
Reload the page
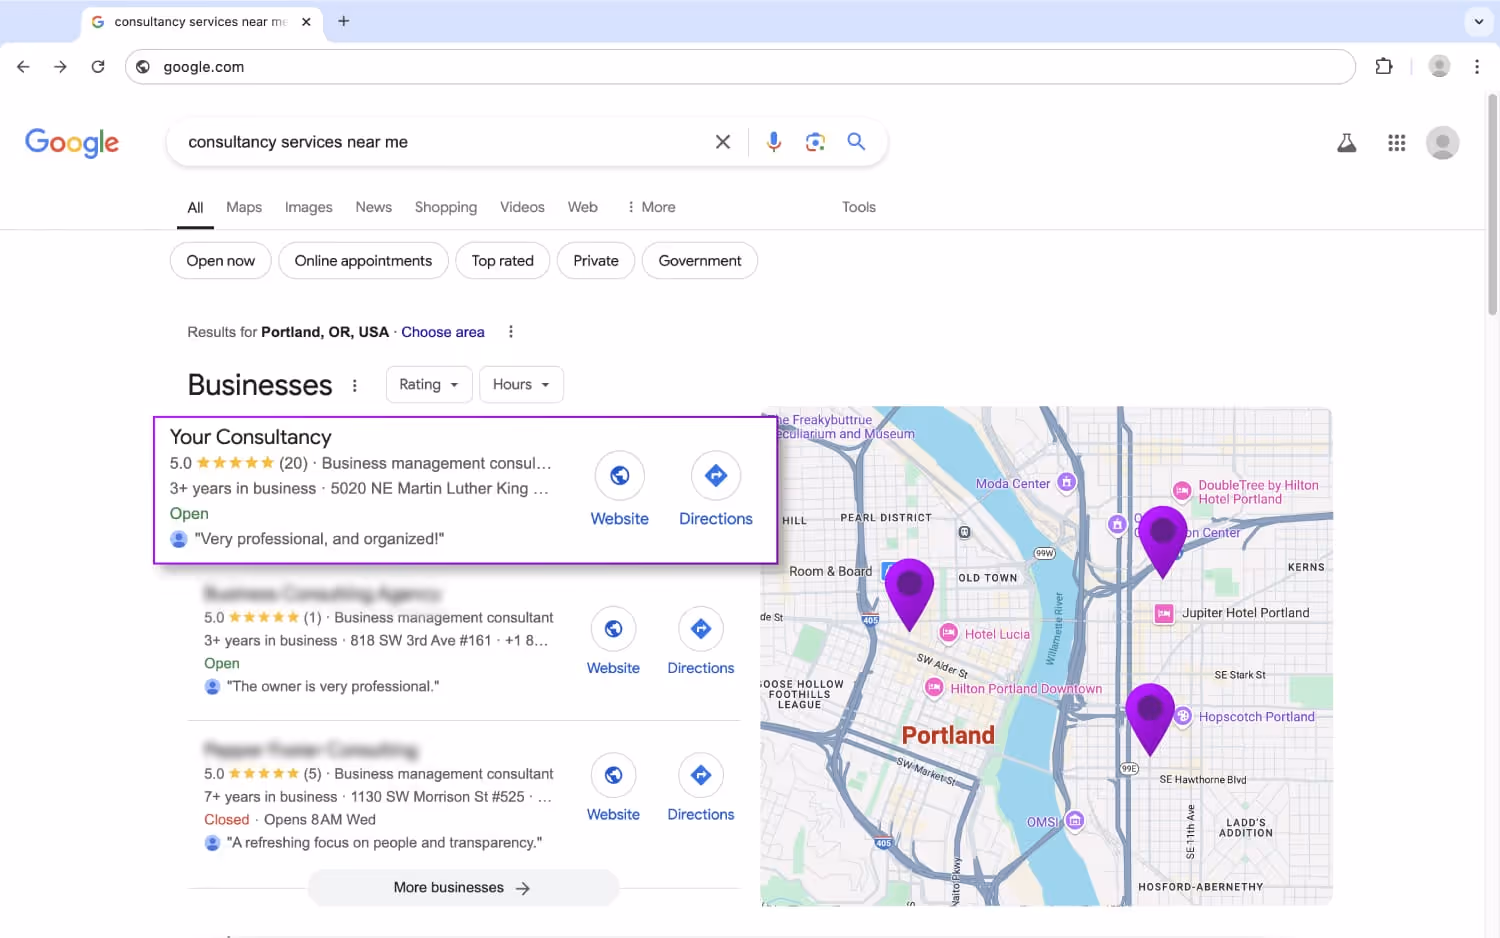[98, 67]
